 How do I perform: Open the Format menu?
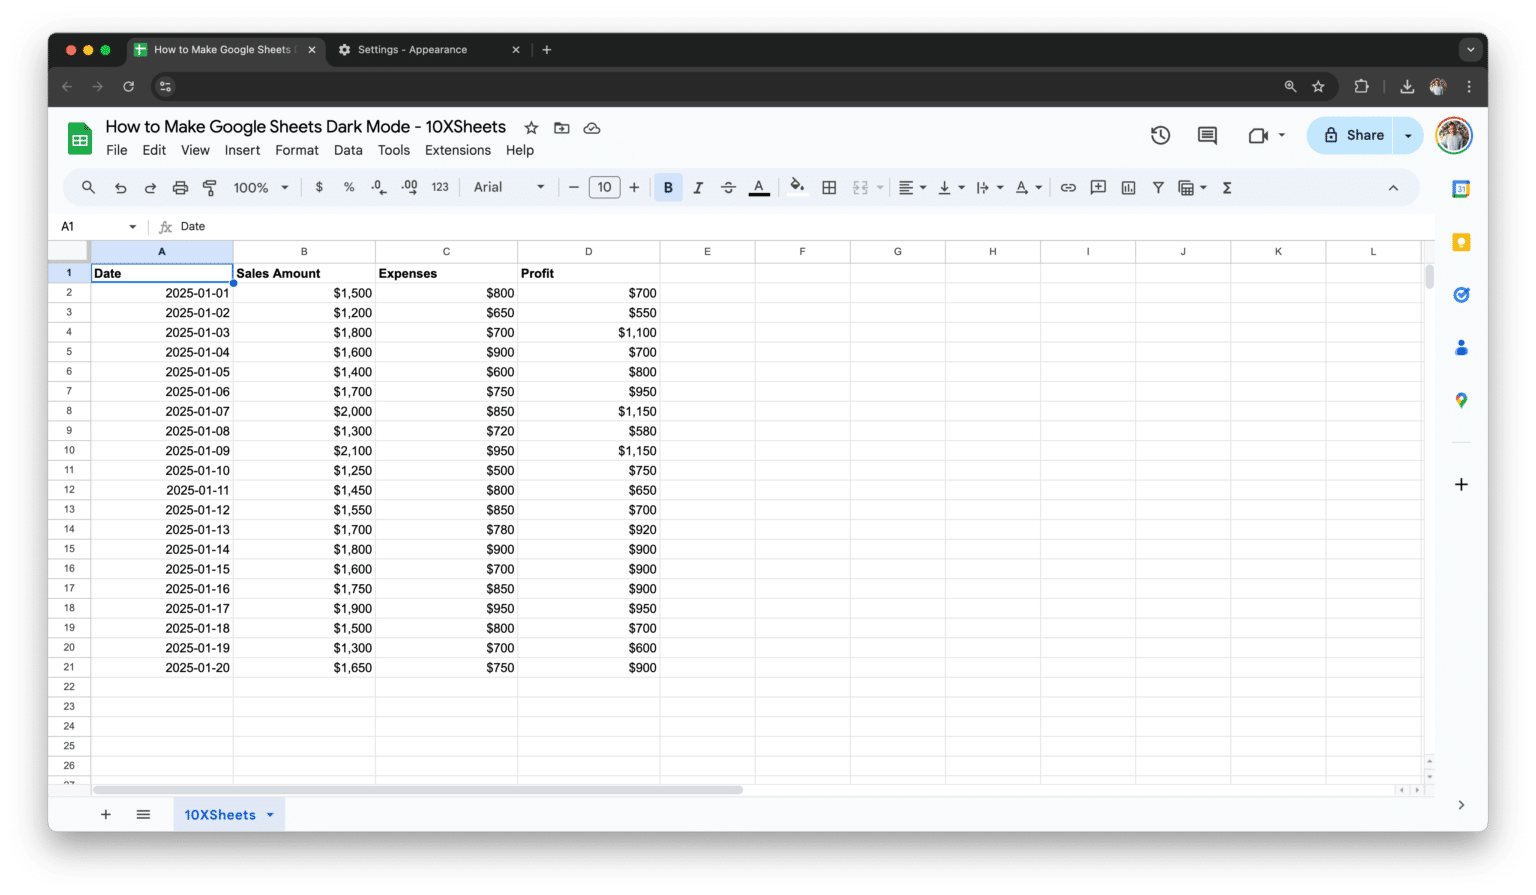coord(297,150)
